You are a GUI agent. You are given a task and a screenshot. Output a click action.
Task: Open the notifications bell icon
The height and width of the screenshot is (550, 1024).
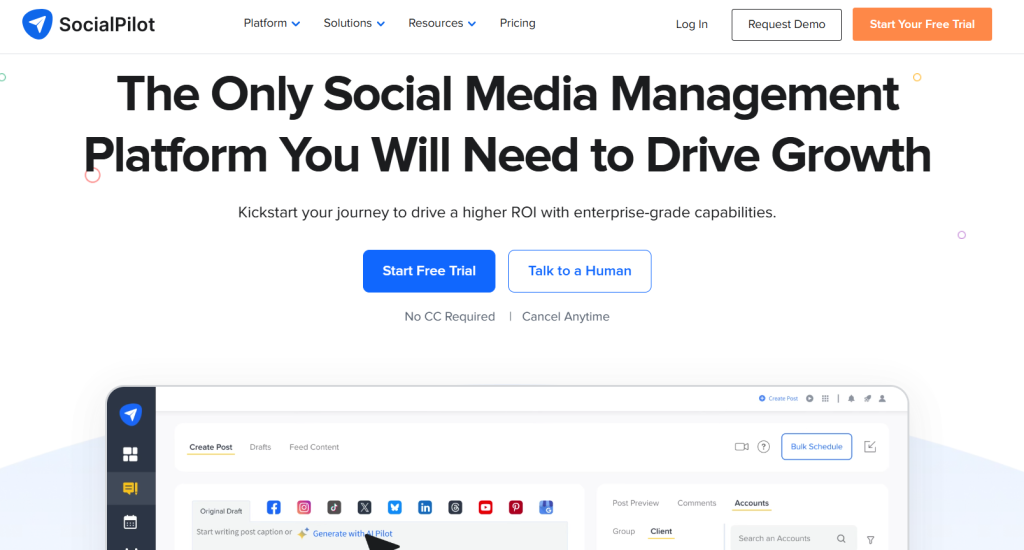[x=851, y=398]
